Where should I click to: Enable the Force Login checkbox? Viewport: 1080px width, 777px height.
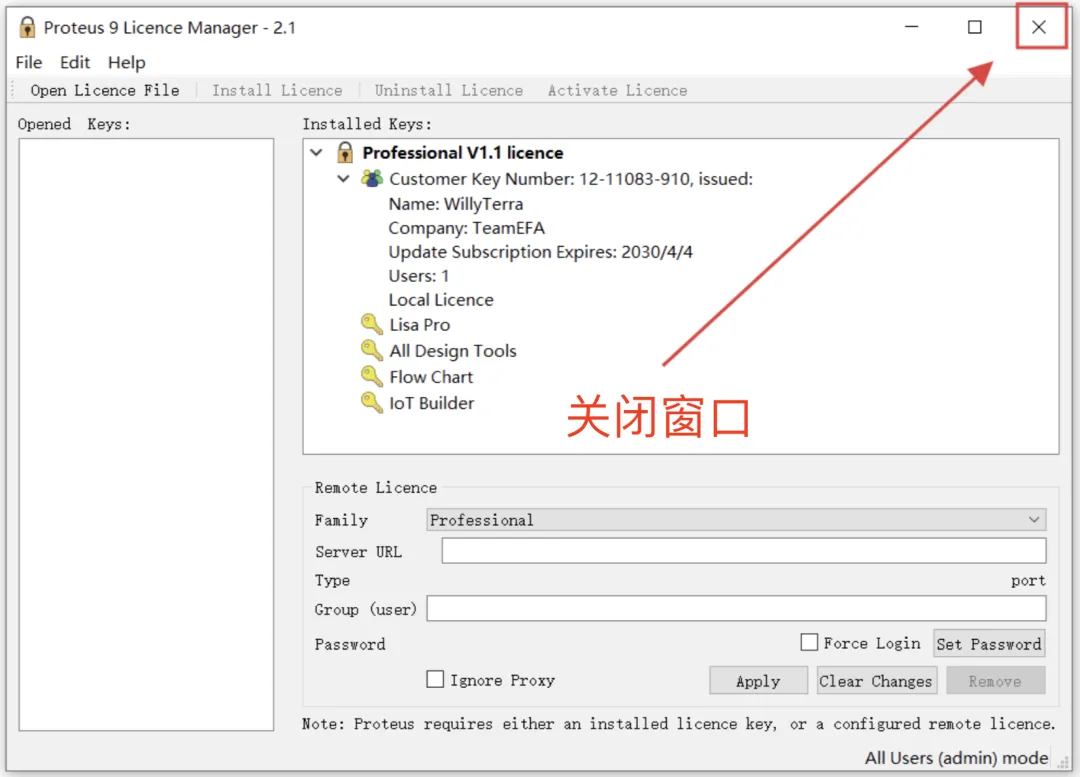point(809,643)
